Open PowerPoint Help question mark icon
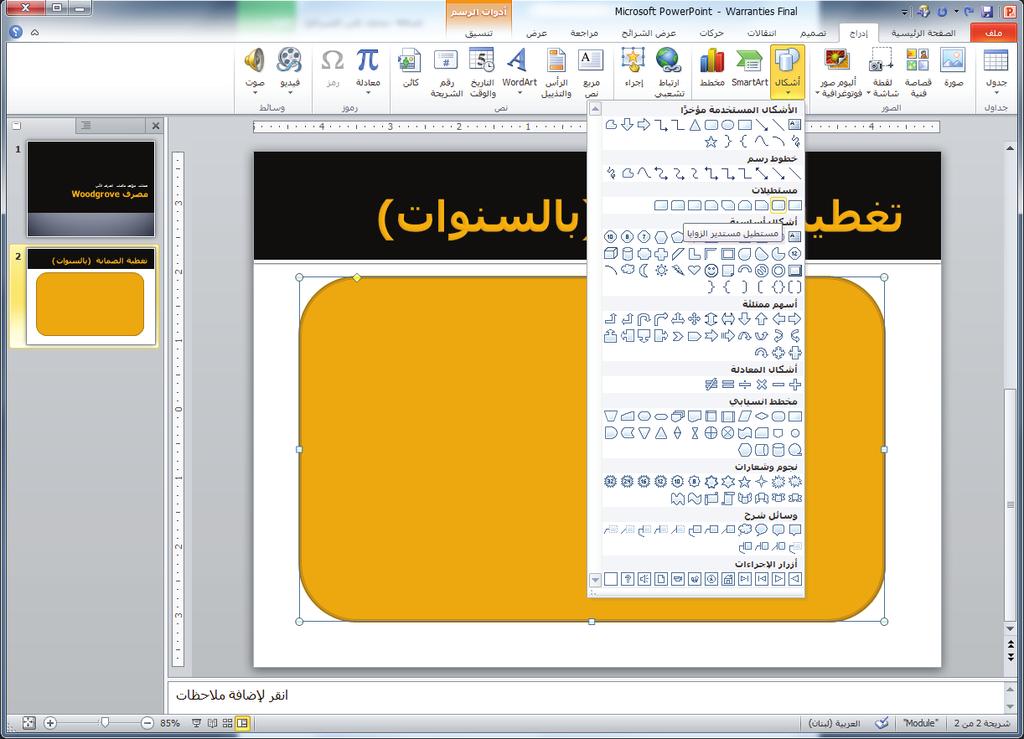Viewport: 1024px width, 739px height. (x=16, y=32)
